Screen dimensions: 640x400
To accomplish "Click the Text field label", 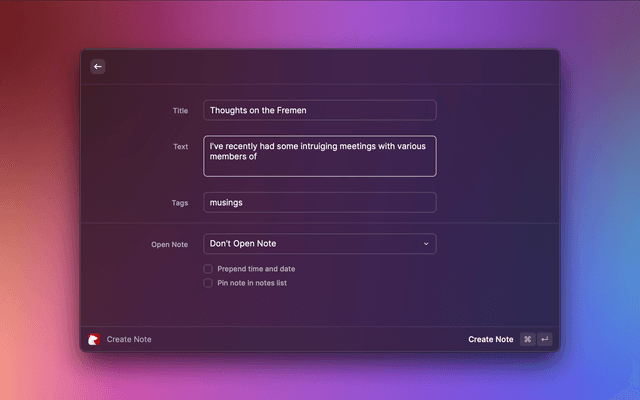I will (180, 147).
